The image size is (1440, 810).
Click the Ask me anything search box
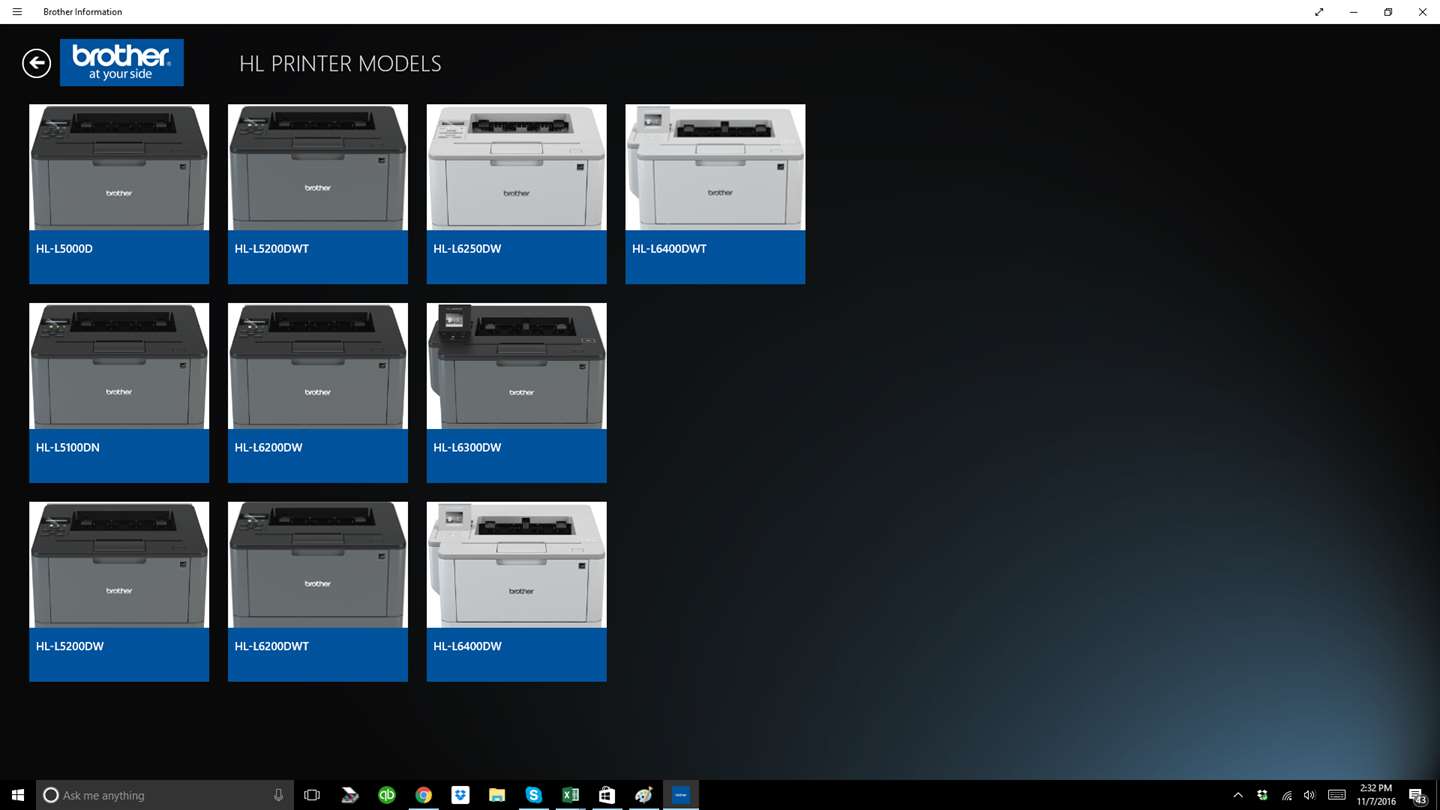click(165, 795)
